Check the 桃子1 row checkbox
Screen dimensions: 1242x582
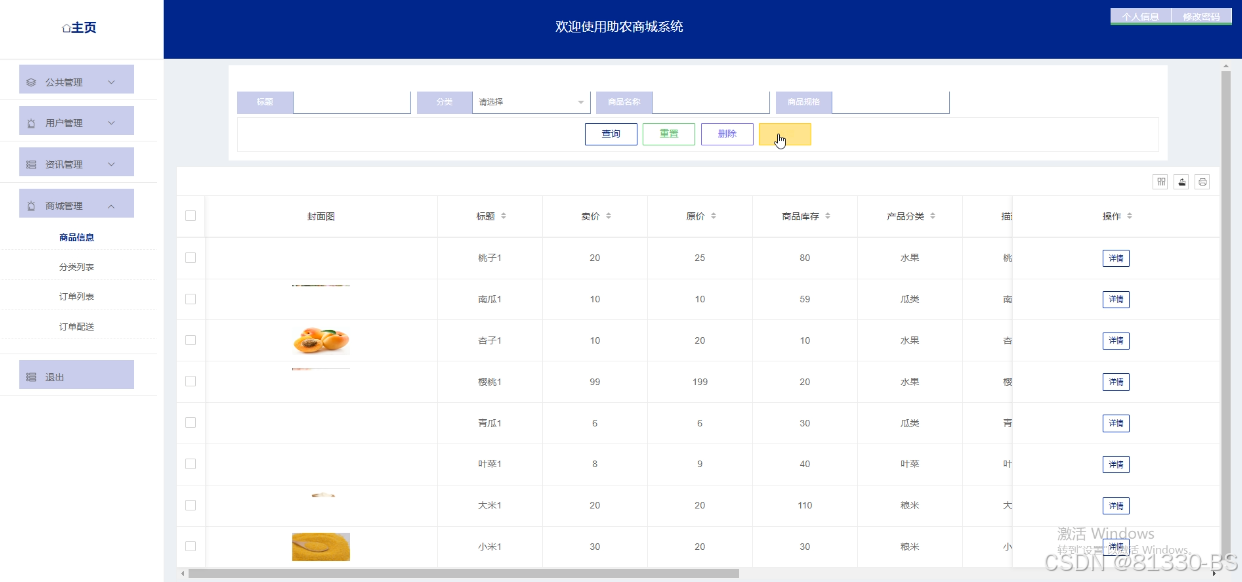[x=190, y=258]
